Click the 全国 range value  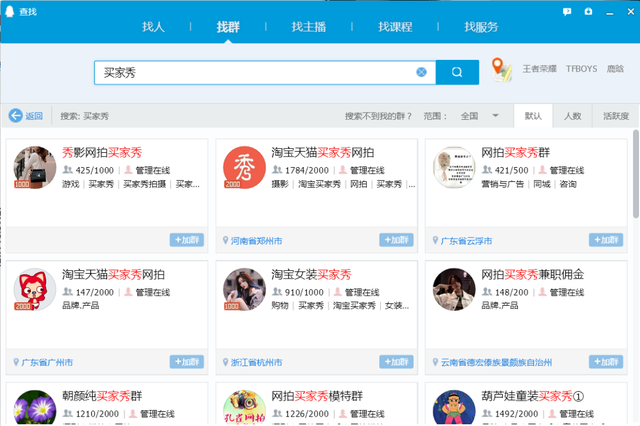[469, 116]
